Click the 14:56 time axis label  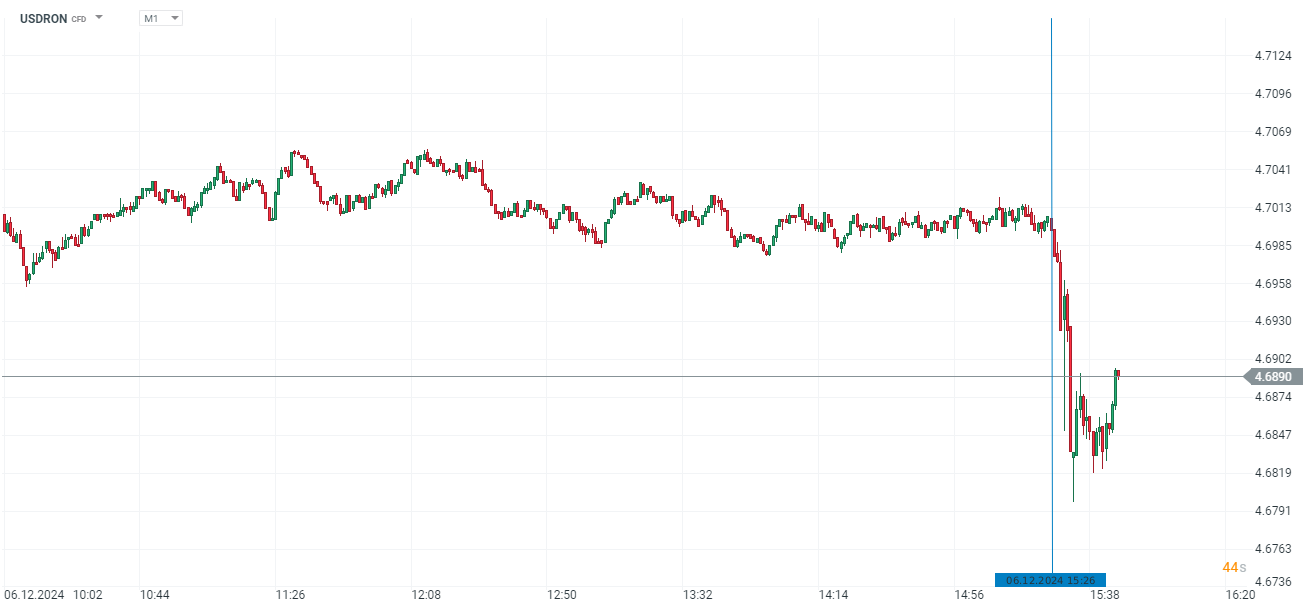(x=969, y=594)
